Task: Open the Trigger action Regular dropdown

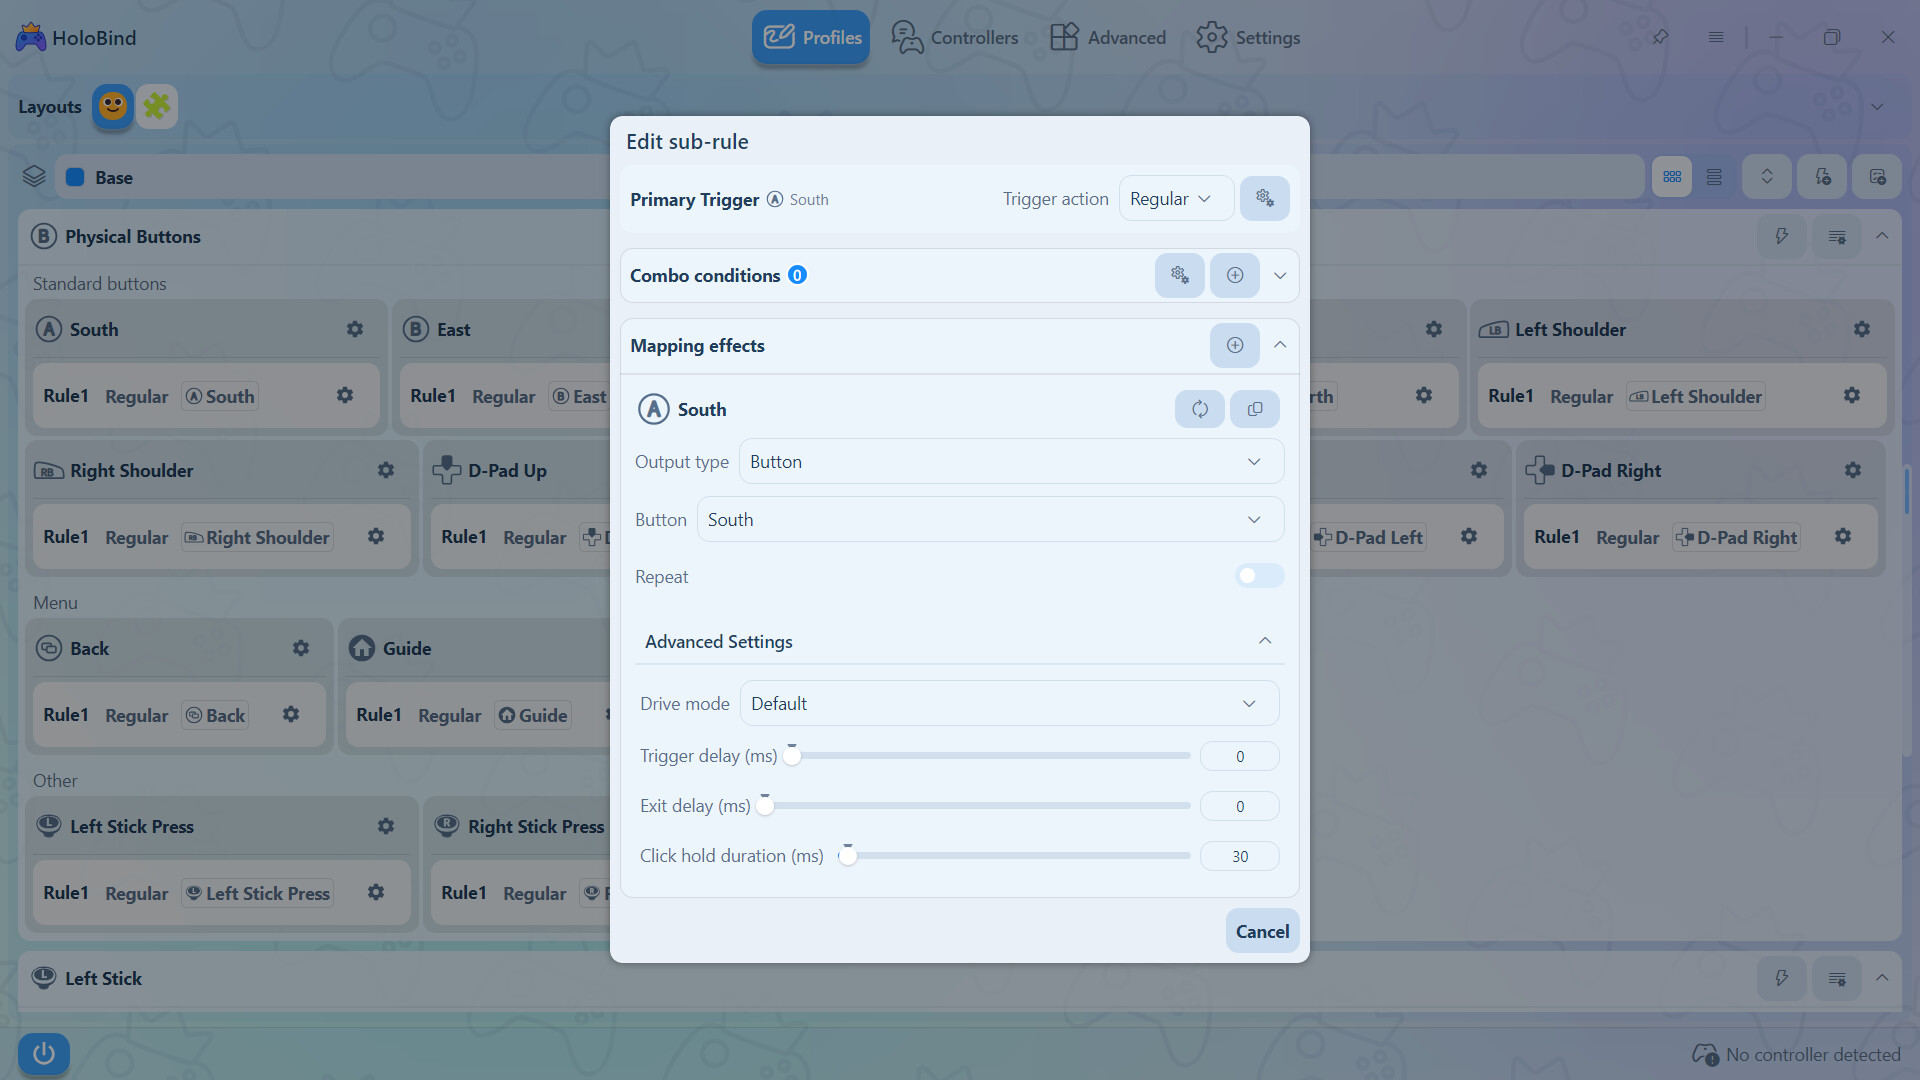Action: click(x=1176, y=198)
